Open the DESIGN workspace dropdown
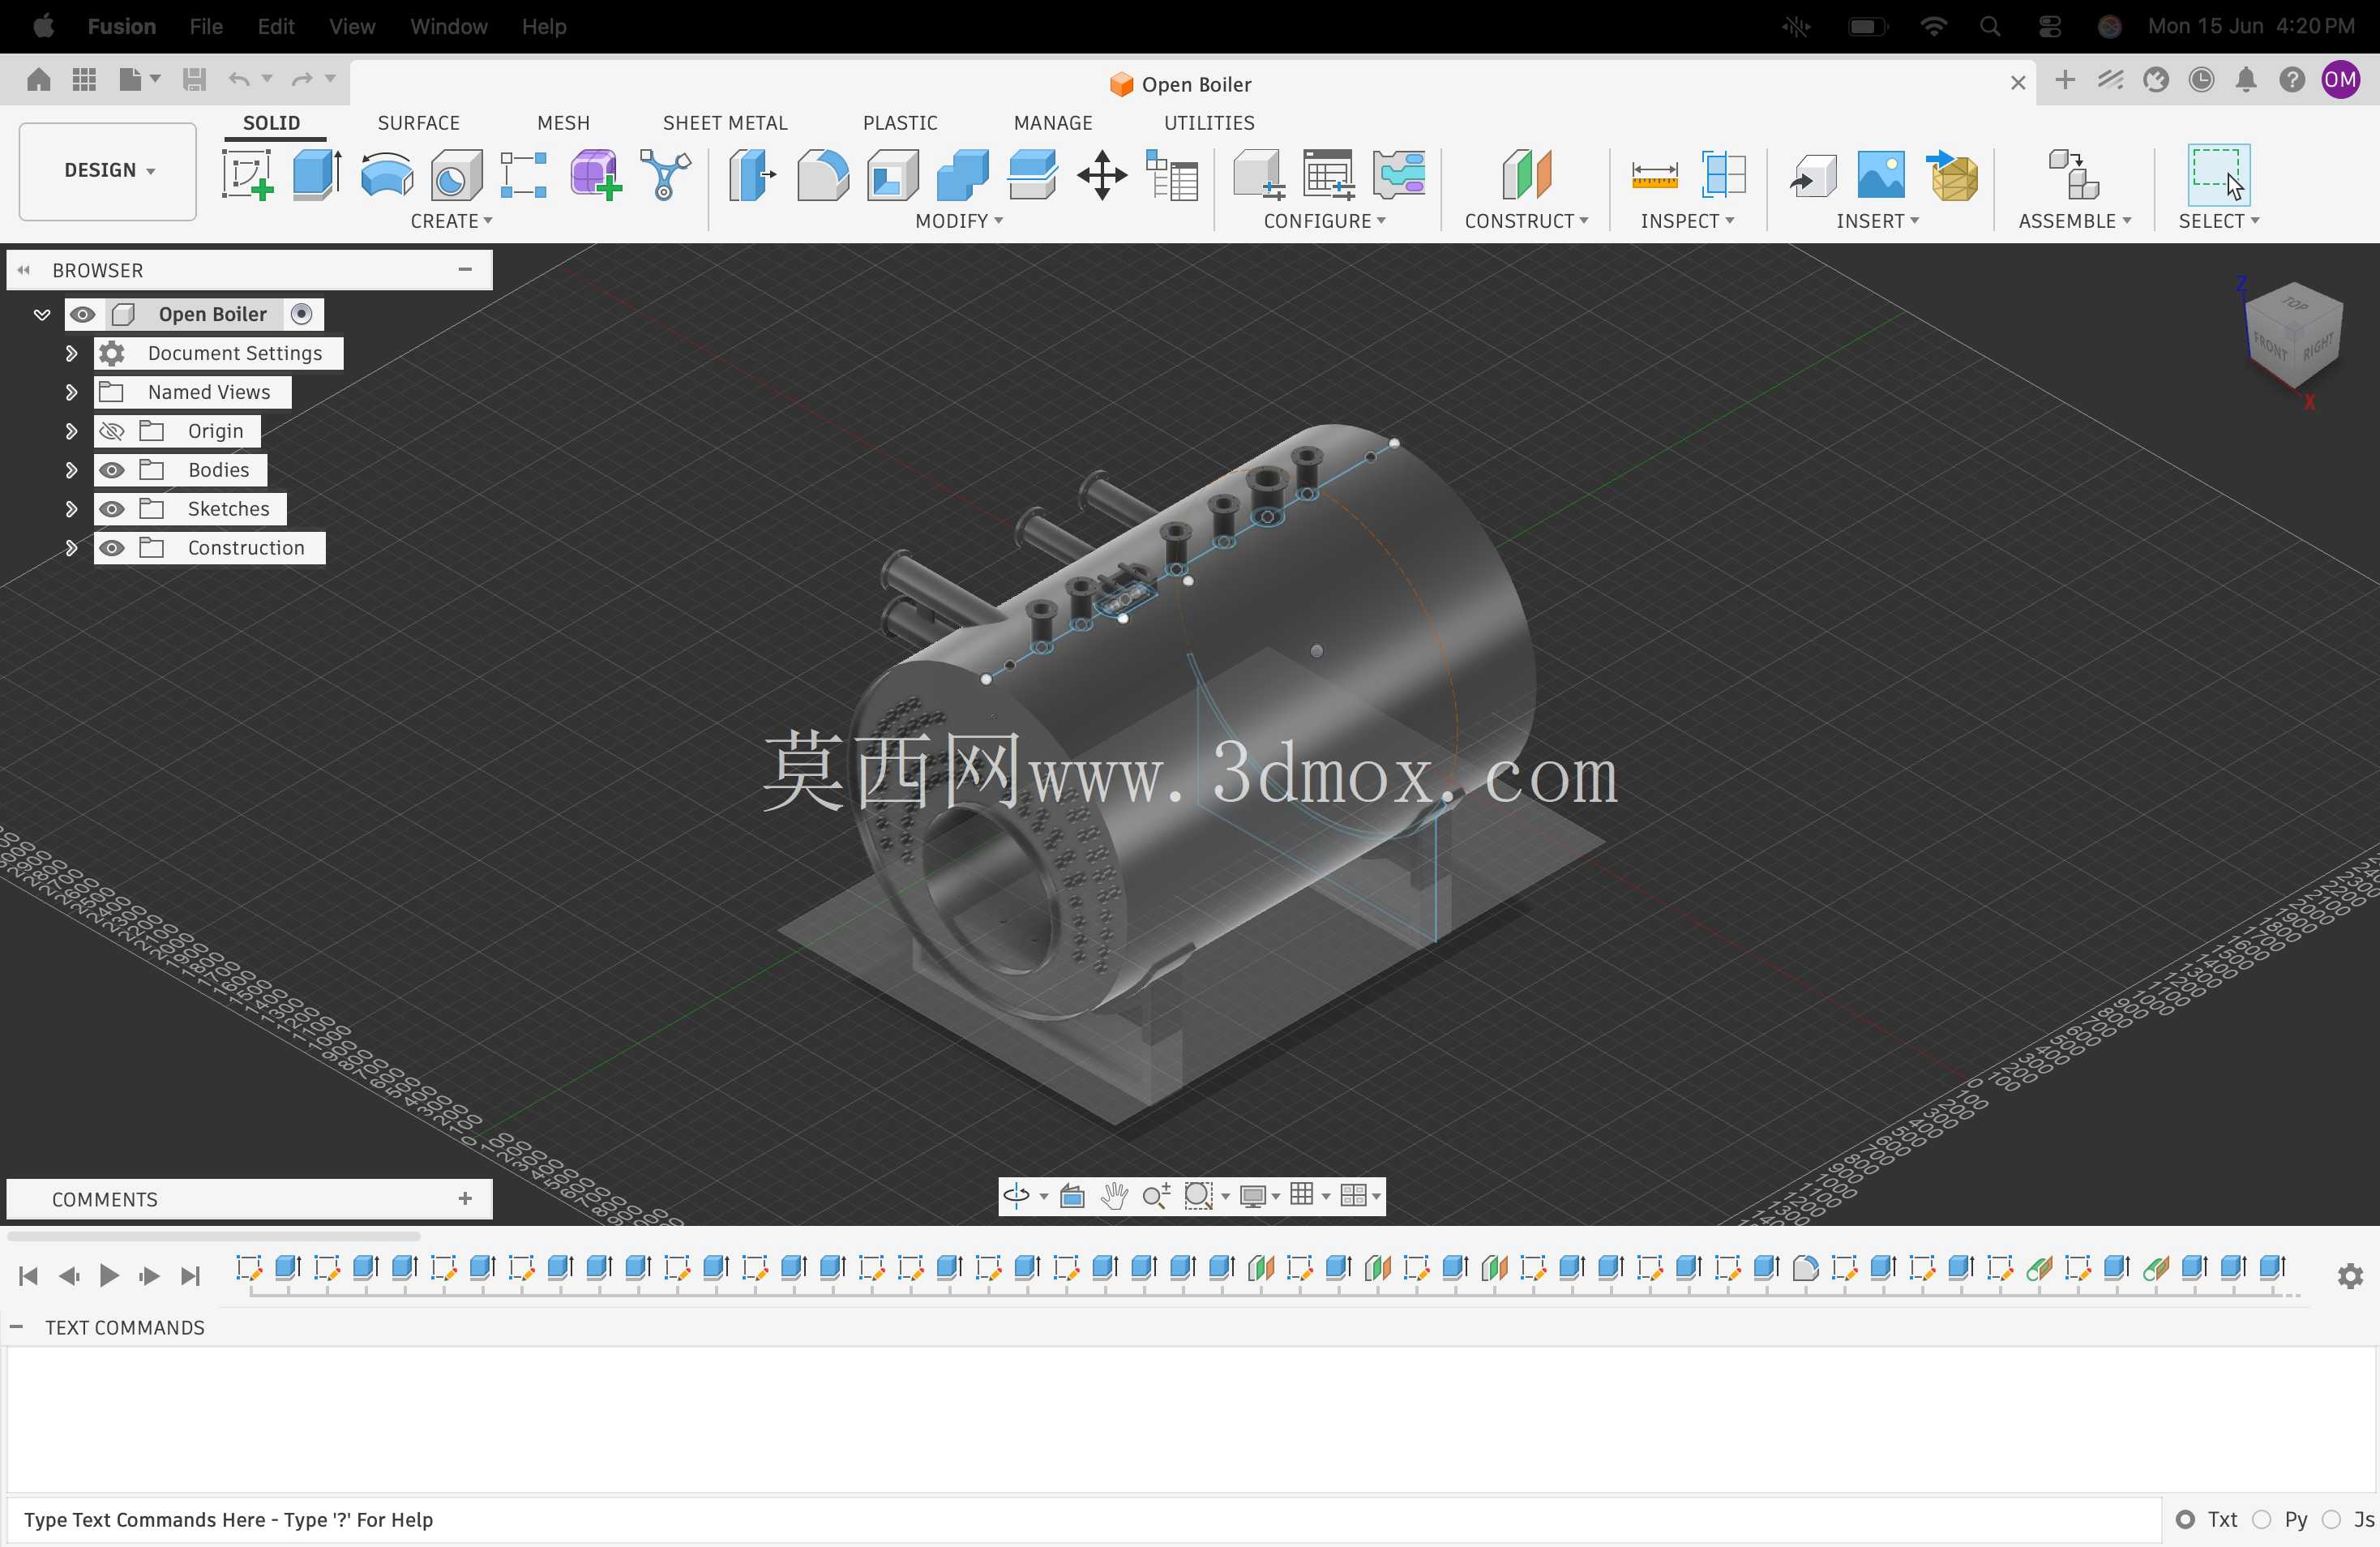 point(108,171)
